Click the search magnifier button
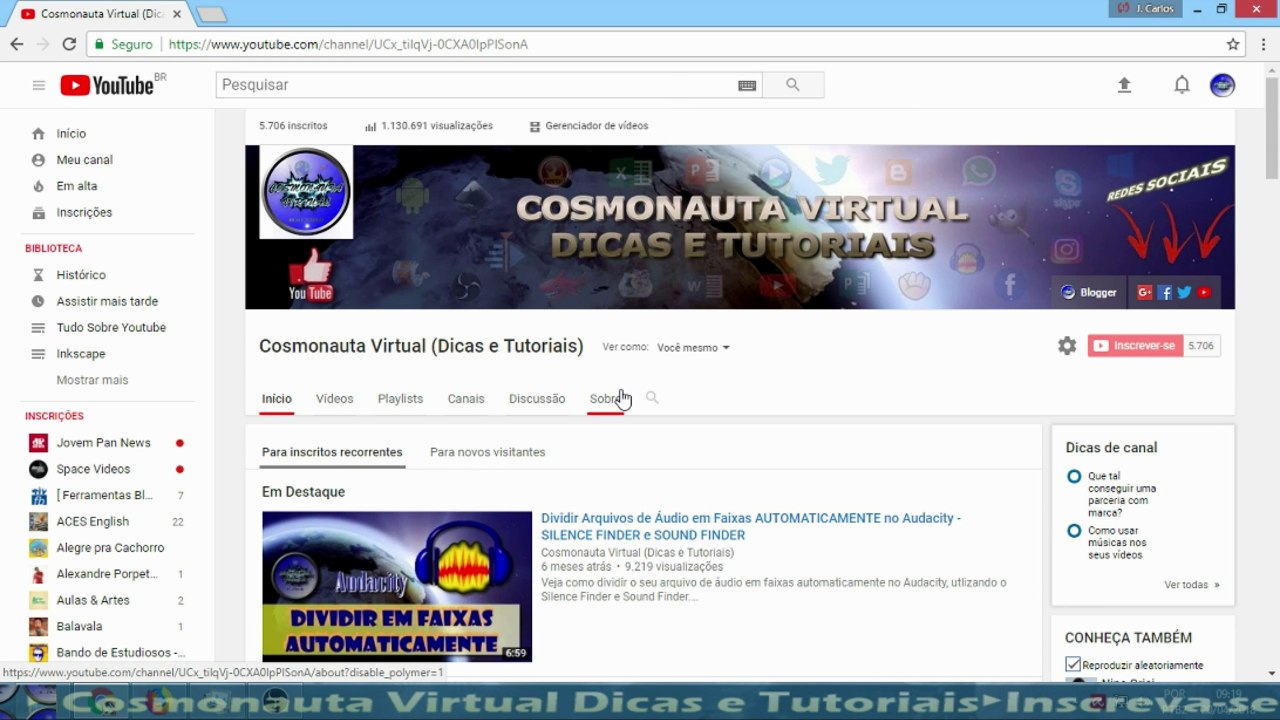This screenshot has height=720, width=1280. click(793, 85)
